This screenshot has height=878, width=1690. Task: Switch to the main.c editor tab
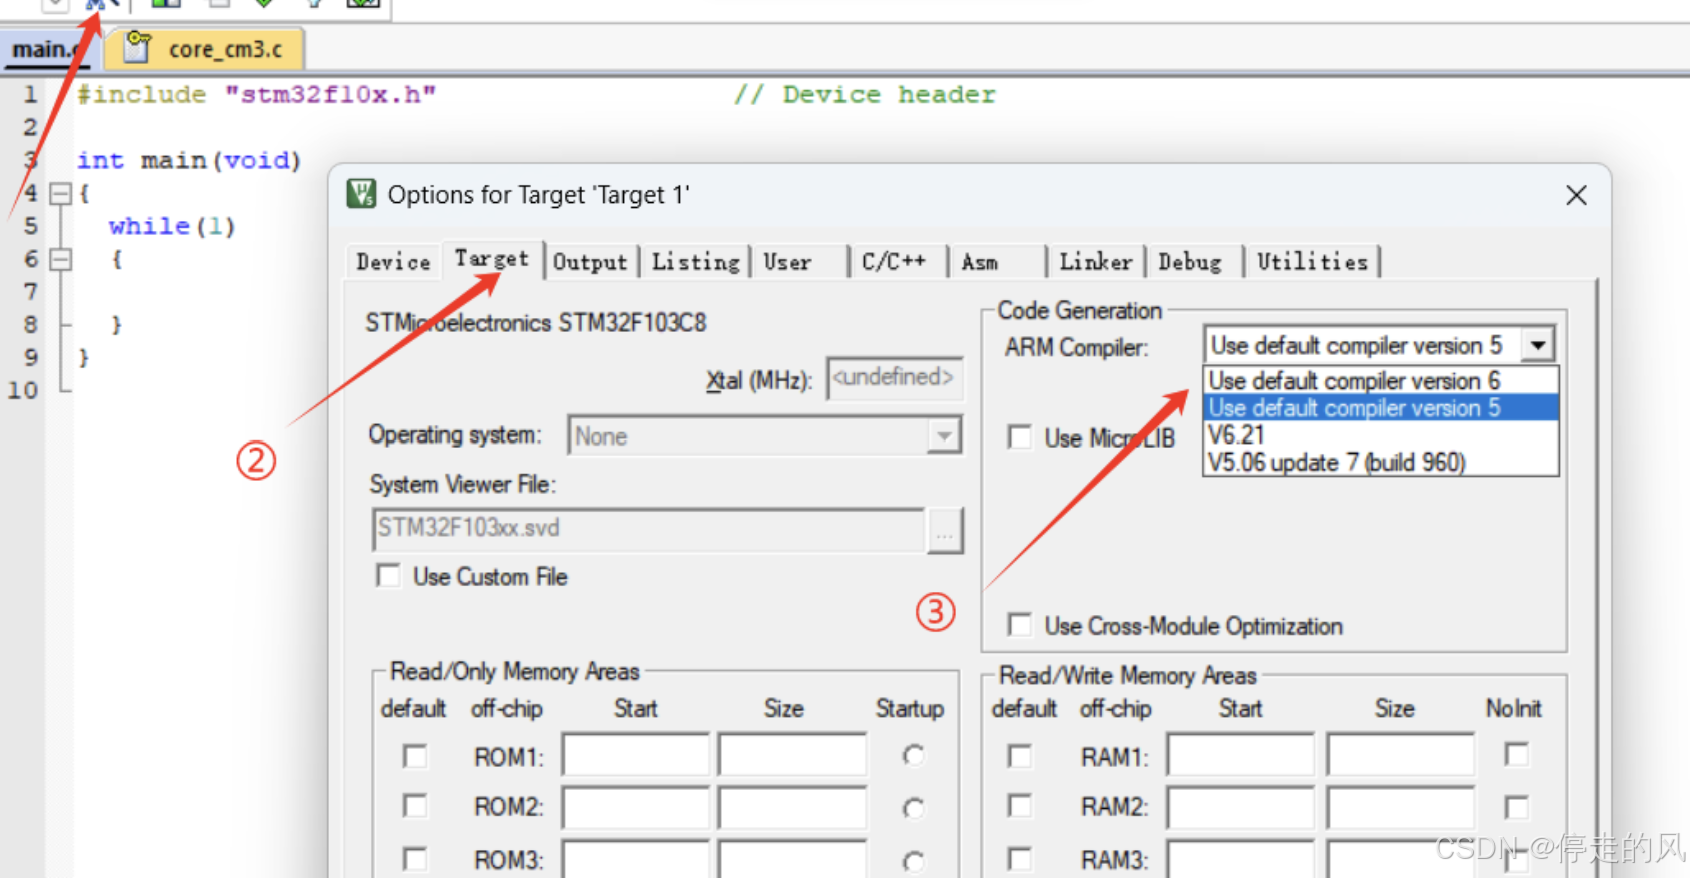pyautogui.click(x=45, y=49)
